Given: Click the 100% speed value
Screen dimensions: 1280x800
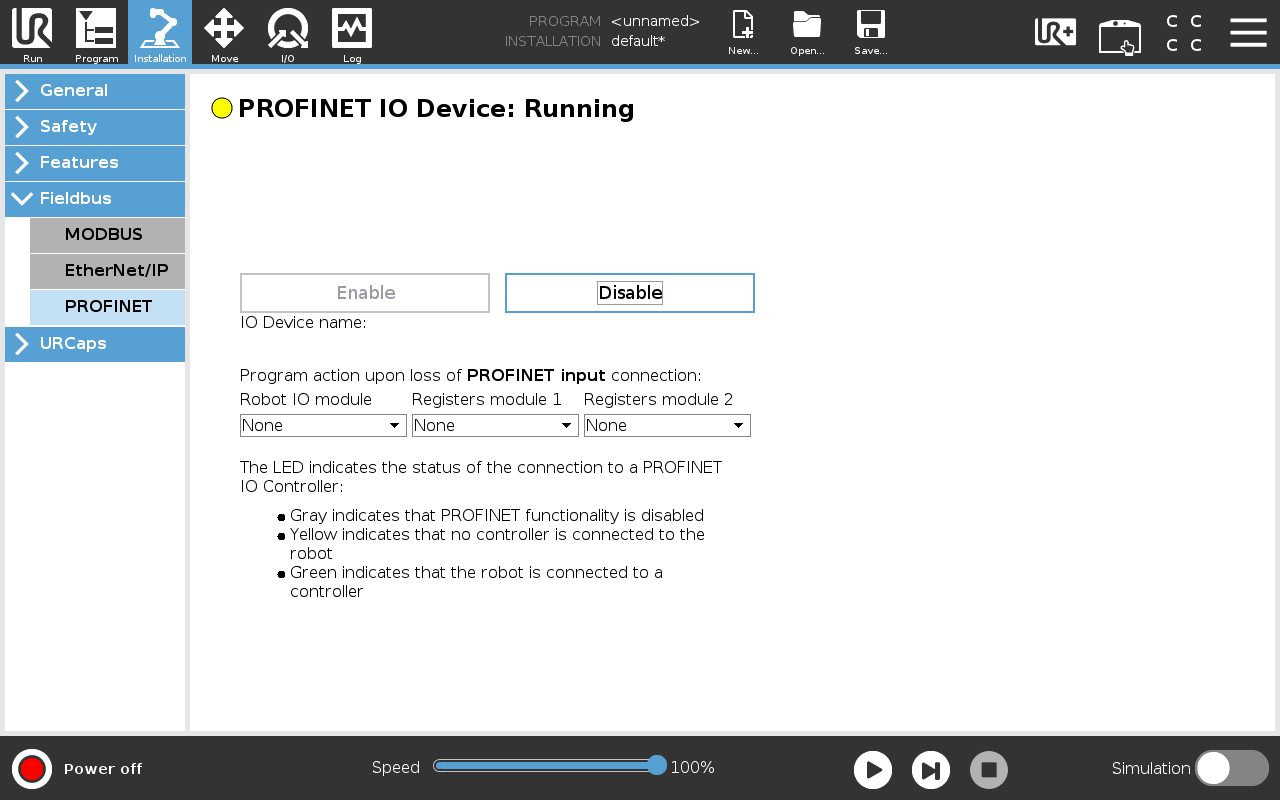Looking at the screenshot, I should click(692, 768).
